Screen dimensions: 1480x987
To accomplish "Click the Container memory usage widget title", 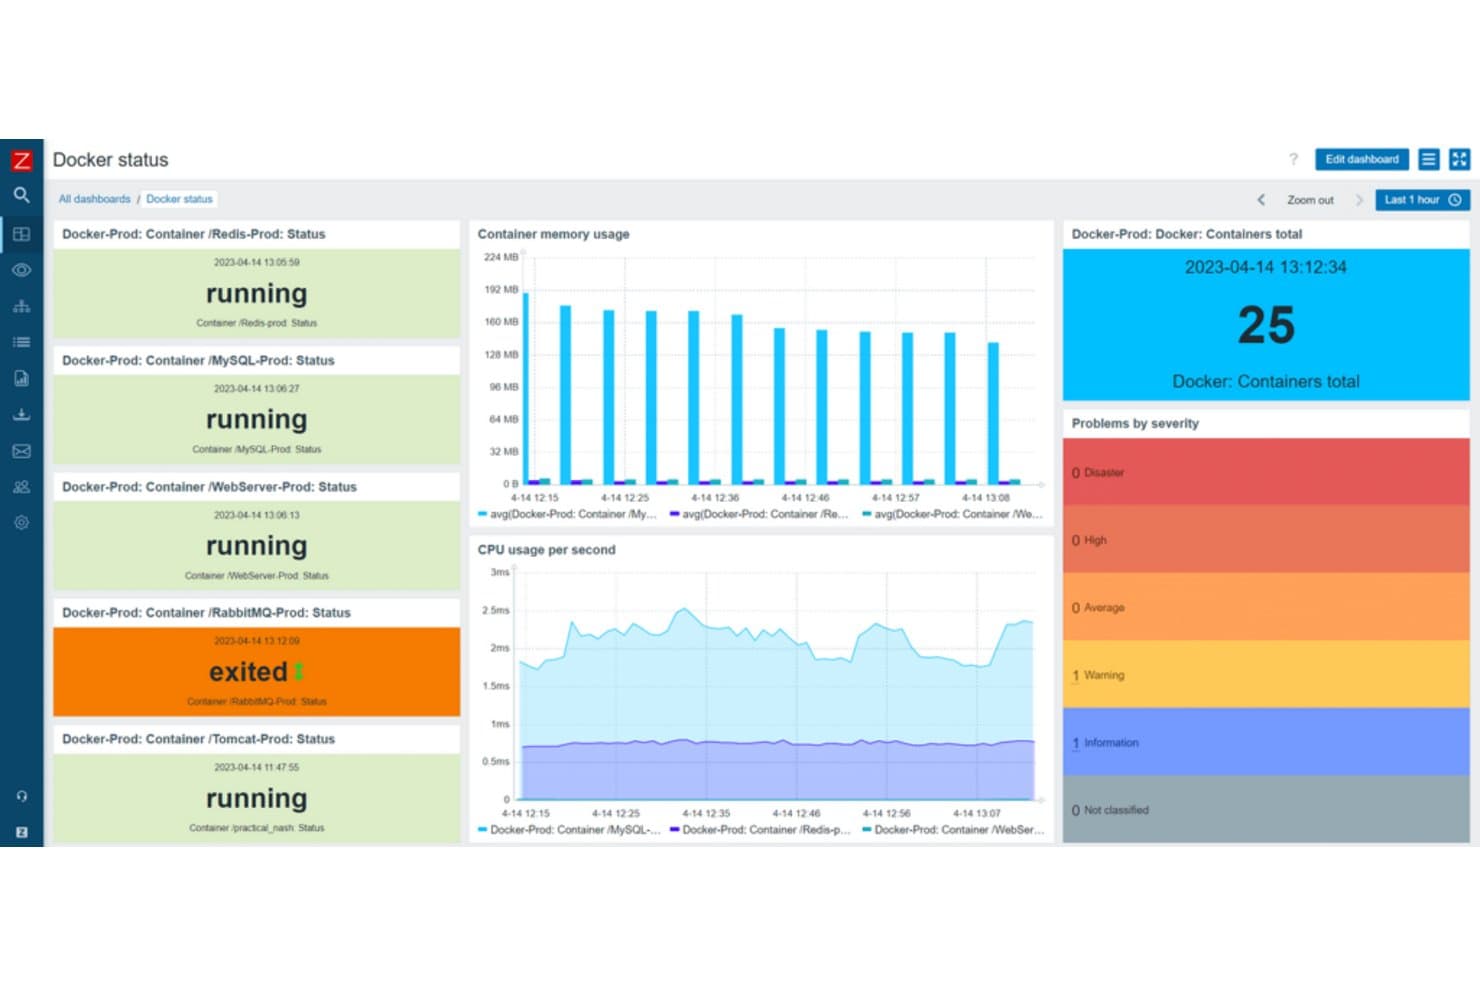I will point(553,234).
